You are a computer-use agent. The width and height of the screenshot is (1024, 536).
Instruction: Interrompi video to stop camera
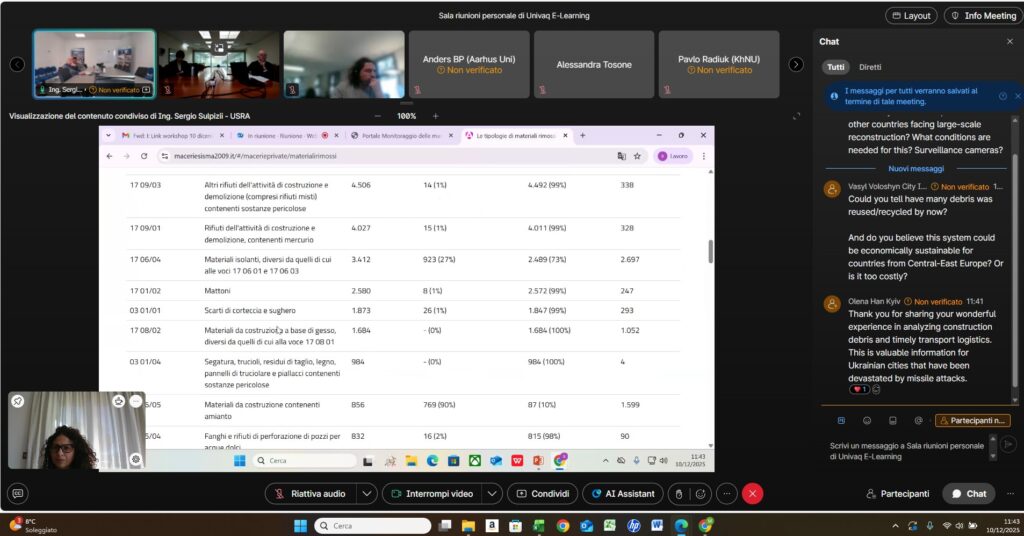(431, 493)
